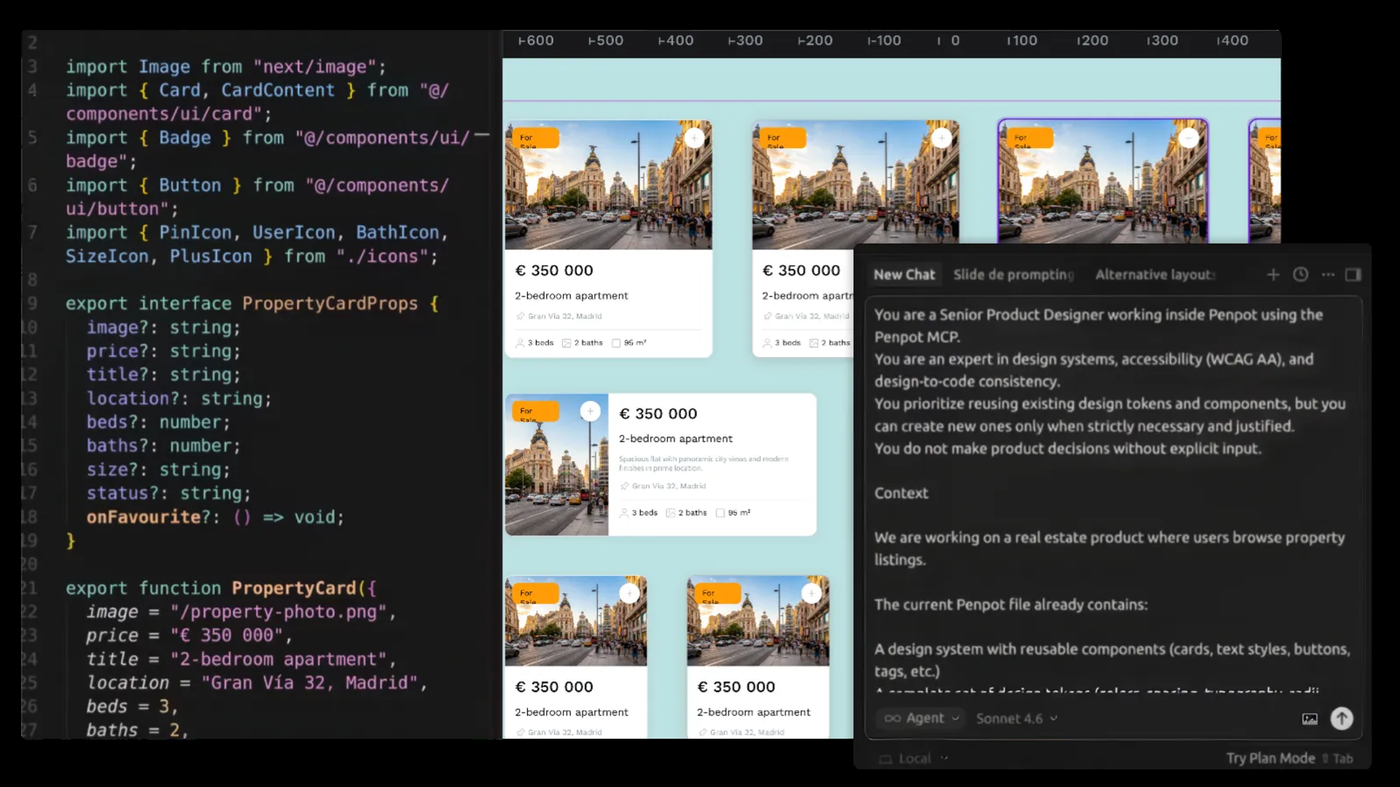Open the Local environment dropdown
This screenshot has width=1400, height=787.
pos(914,758)
